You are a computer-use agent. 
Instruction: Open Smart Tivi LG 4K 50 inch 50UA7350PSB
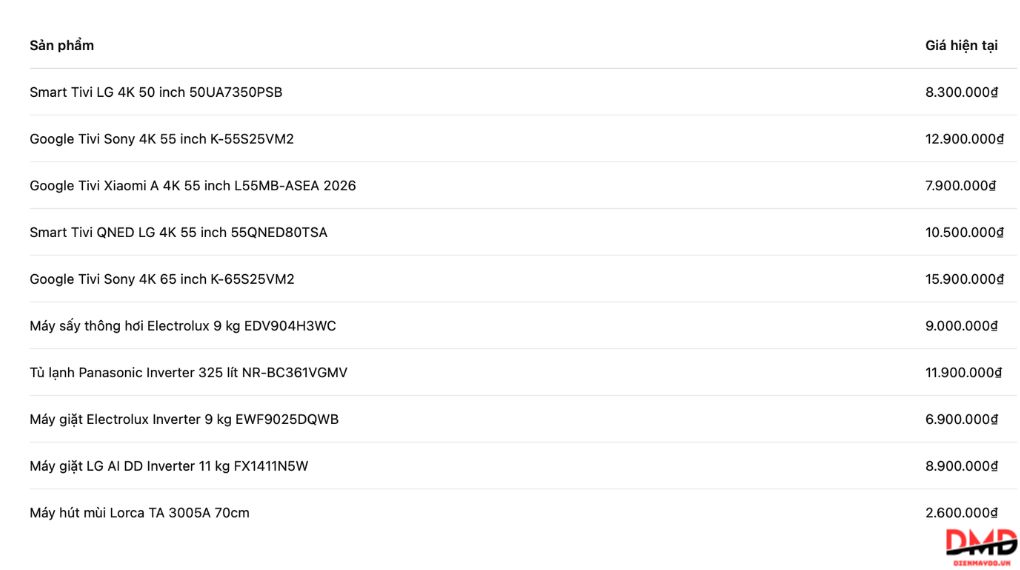(155, 92)
